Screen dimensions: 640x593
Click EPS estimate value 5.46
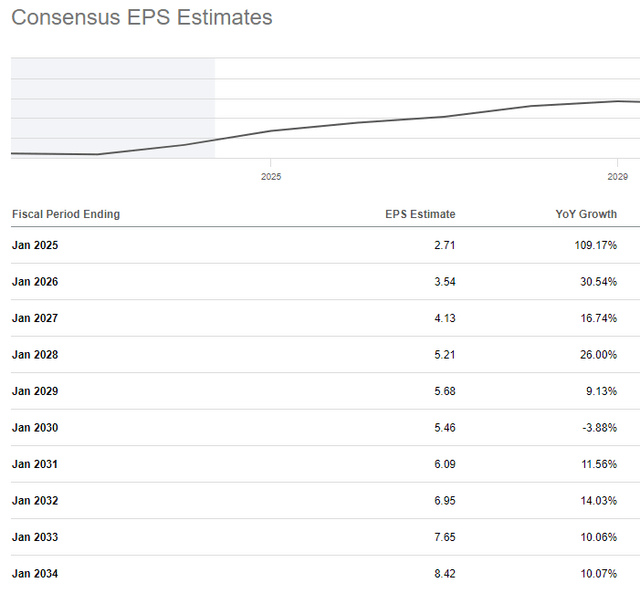(445, 428)
